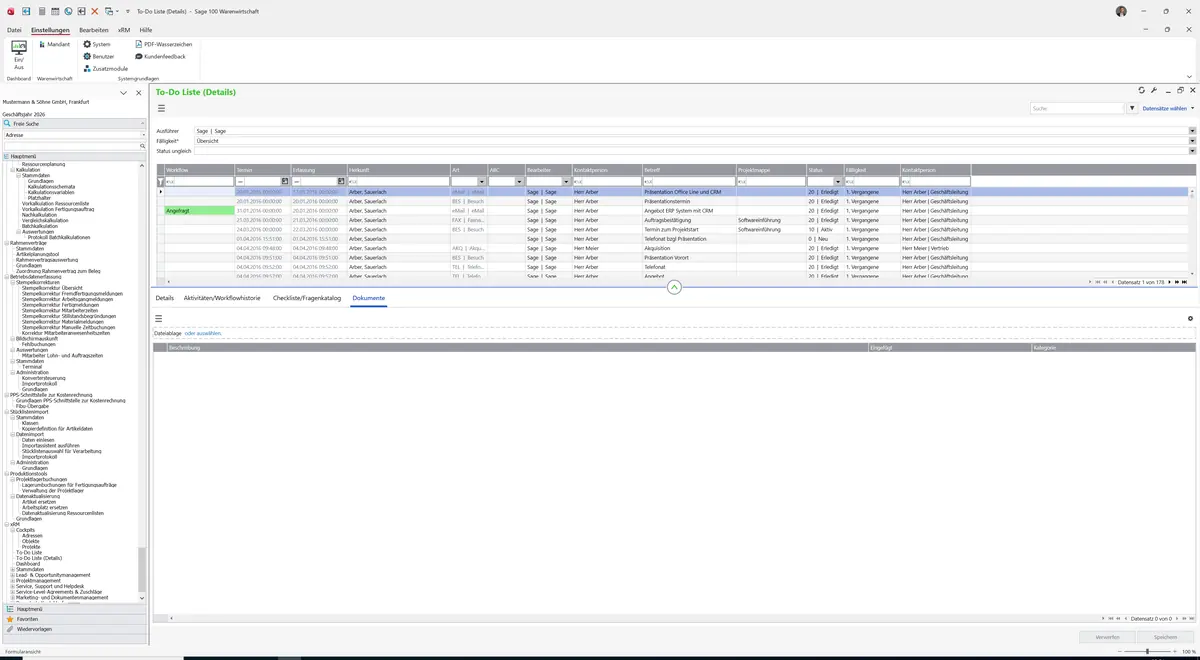This screenshot has width=1200, height=660.
Task: Open the xRM menu
Action: click(x=124, y=30)
